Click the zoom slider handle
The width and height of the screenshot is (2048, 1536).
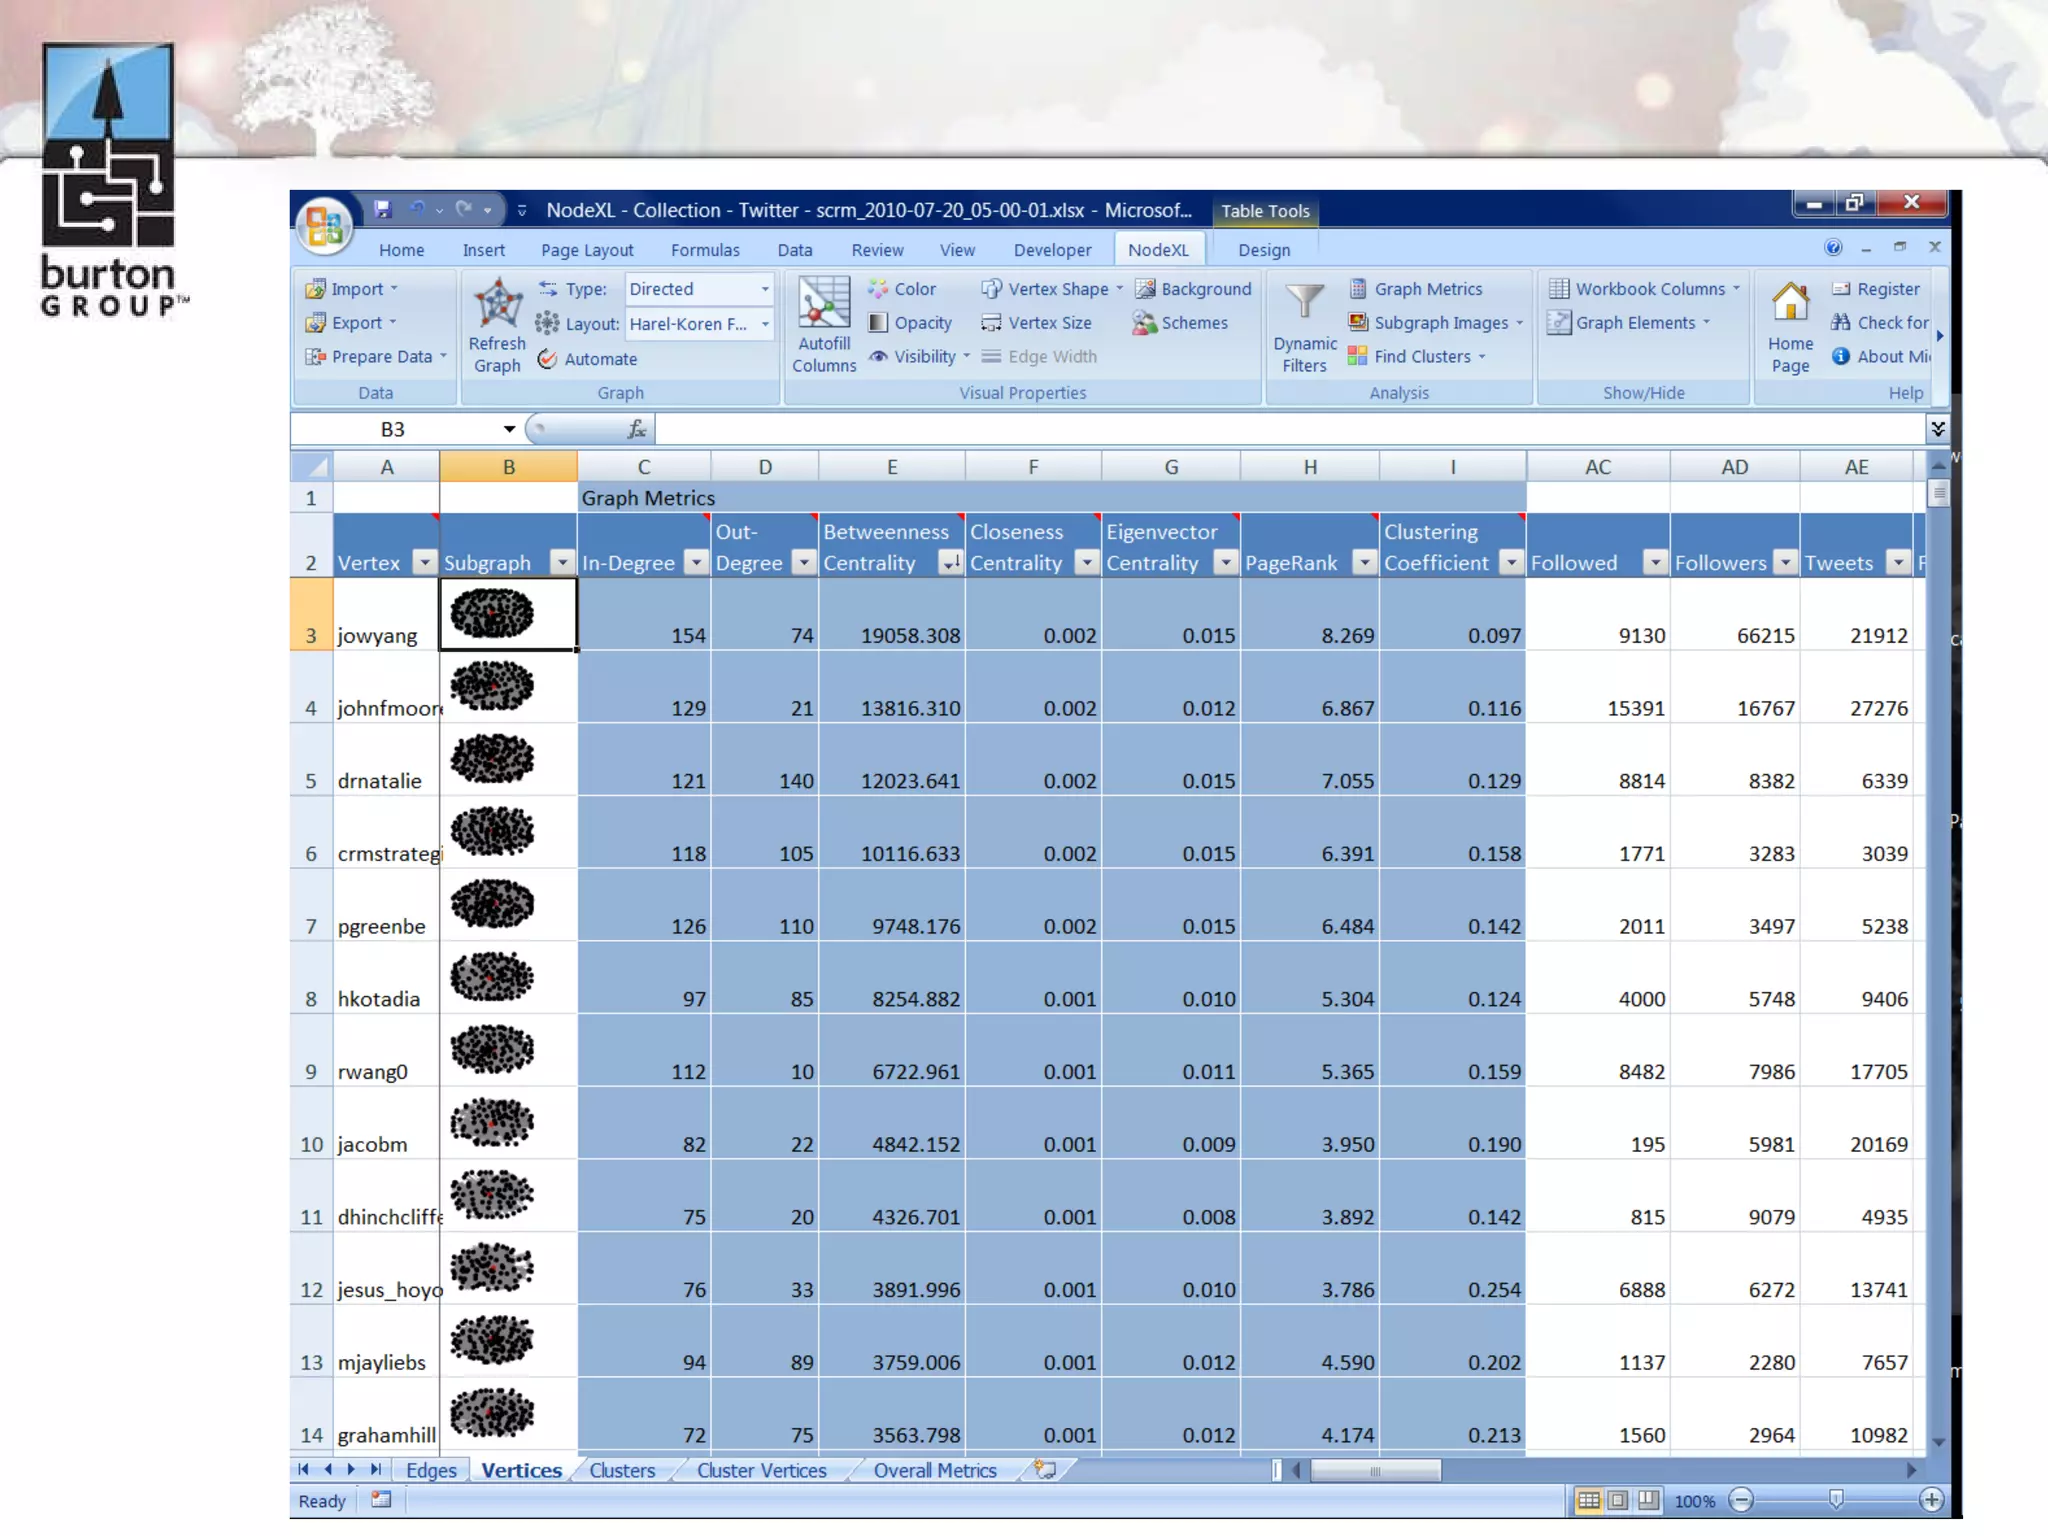point(1836,1500)
